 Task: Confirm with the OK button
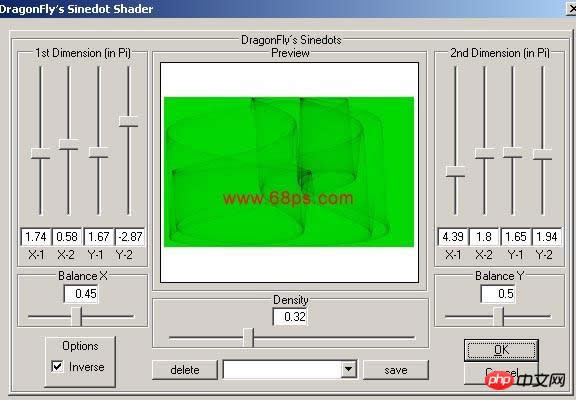pyautogui.click(x=501, y=350)
